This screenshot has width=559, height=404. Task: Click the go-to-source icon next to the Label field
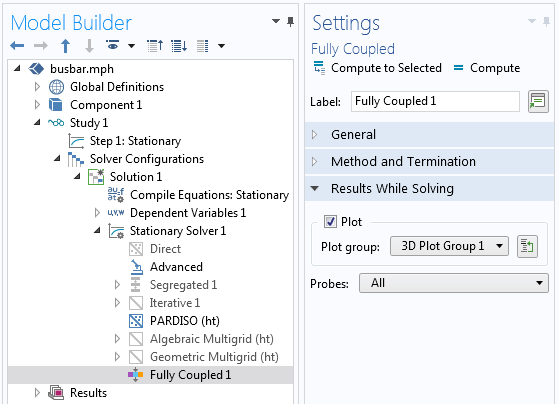pyautogui.click(x=538, y=102)
